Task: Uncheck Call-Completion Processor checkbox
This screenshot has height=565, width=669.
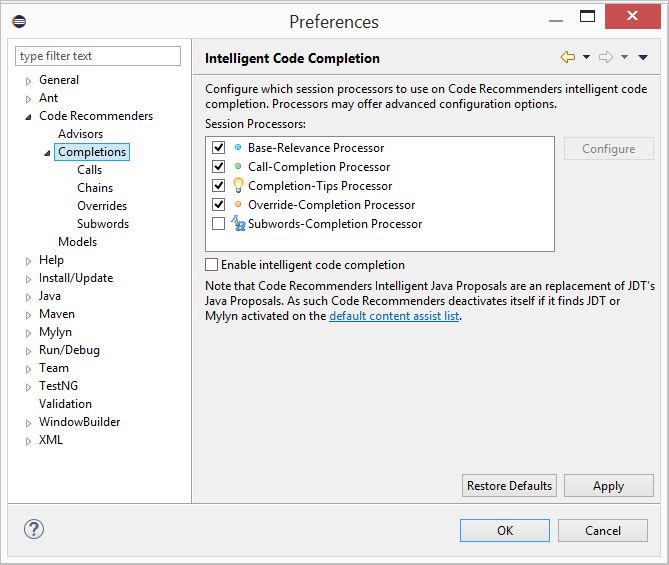Action: 218,166
